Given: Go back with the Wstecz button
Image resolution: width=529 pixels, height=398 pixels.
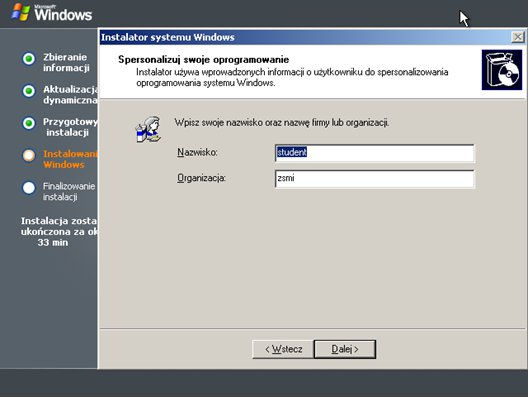Looking at the screenshot, I should pyautogui.click(x=283, y=349).
